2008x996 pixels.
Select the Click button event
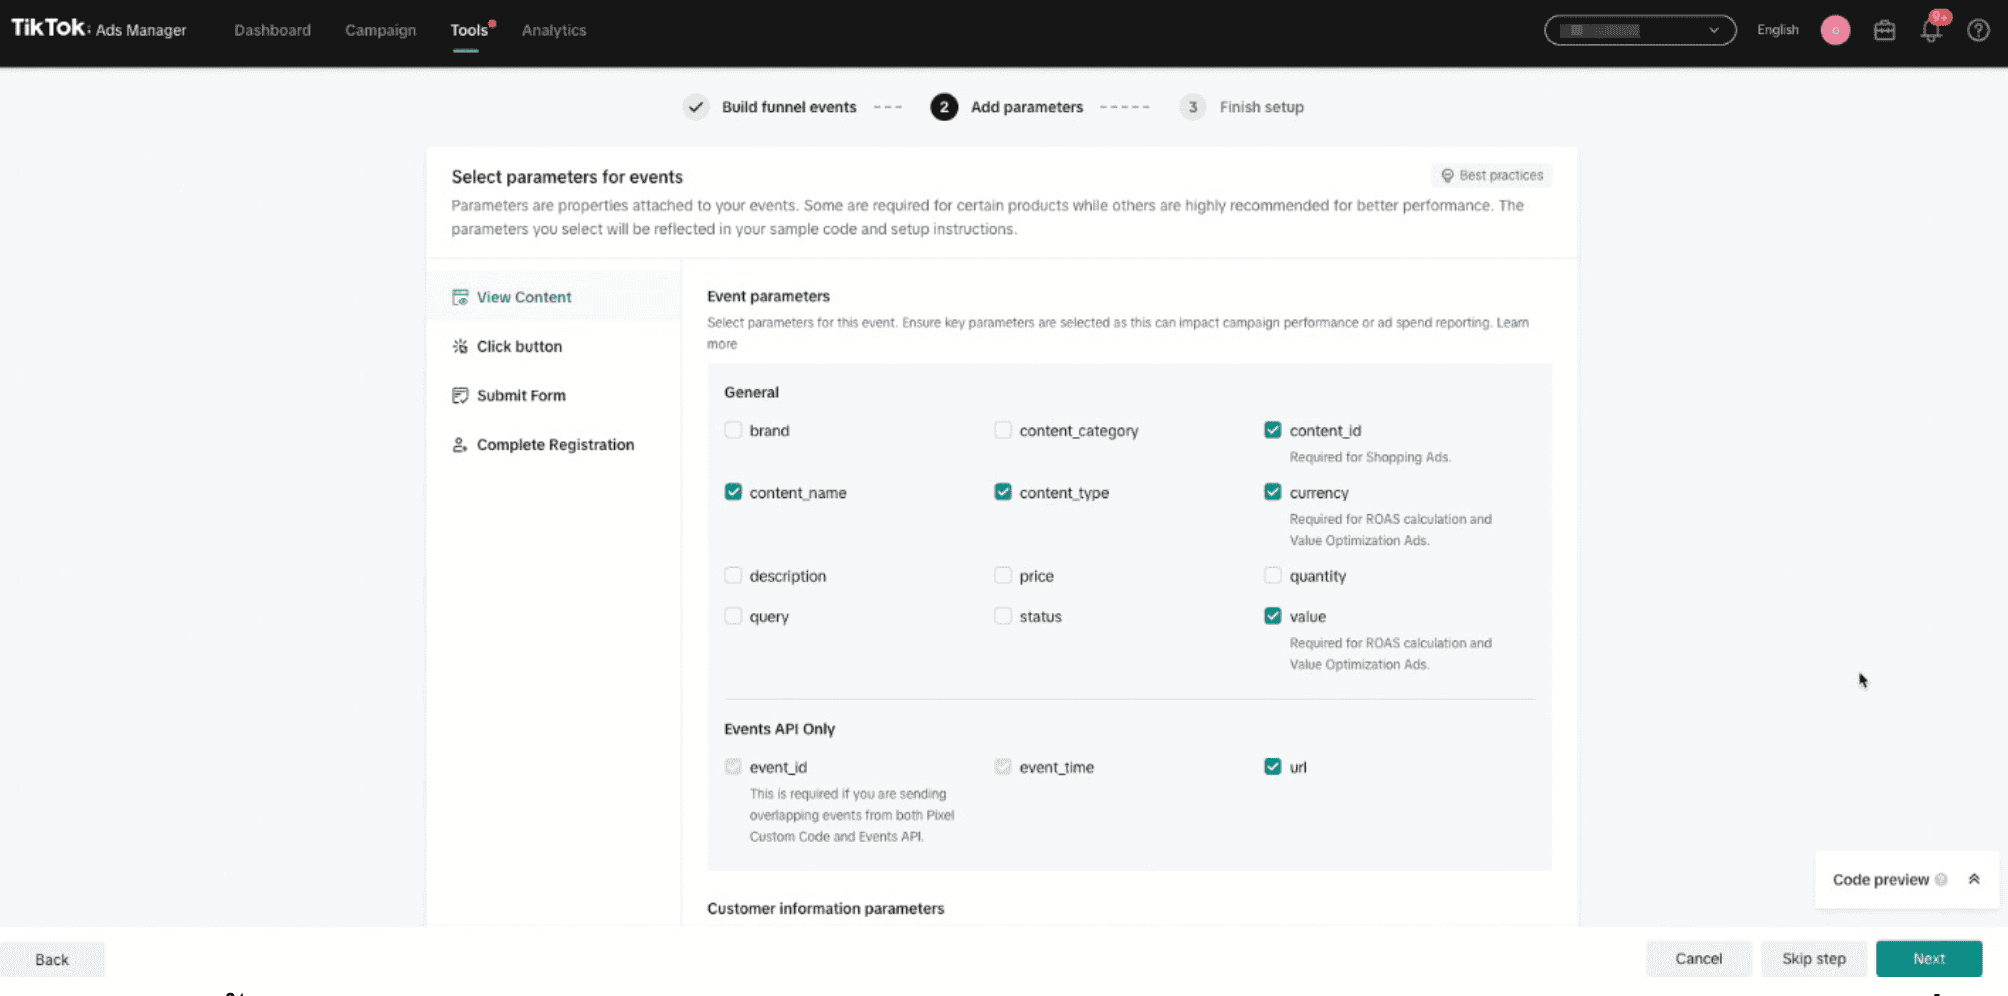coord(554,346)
